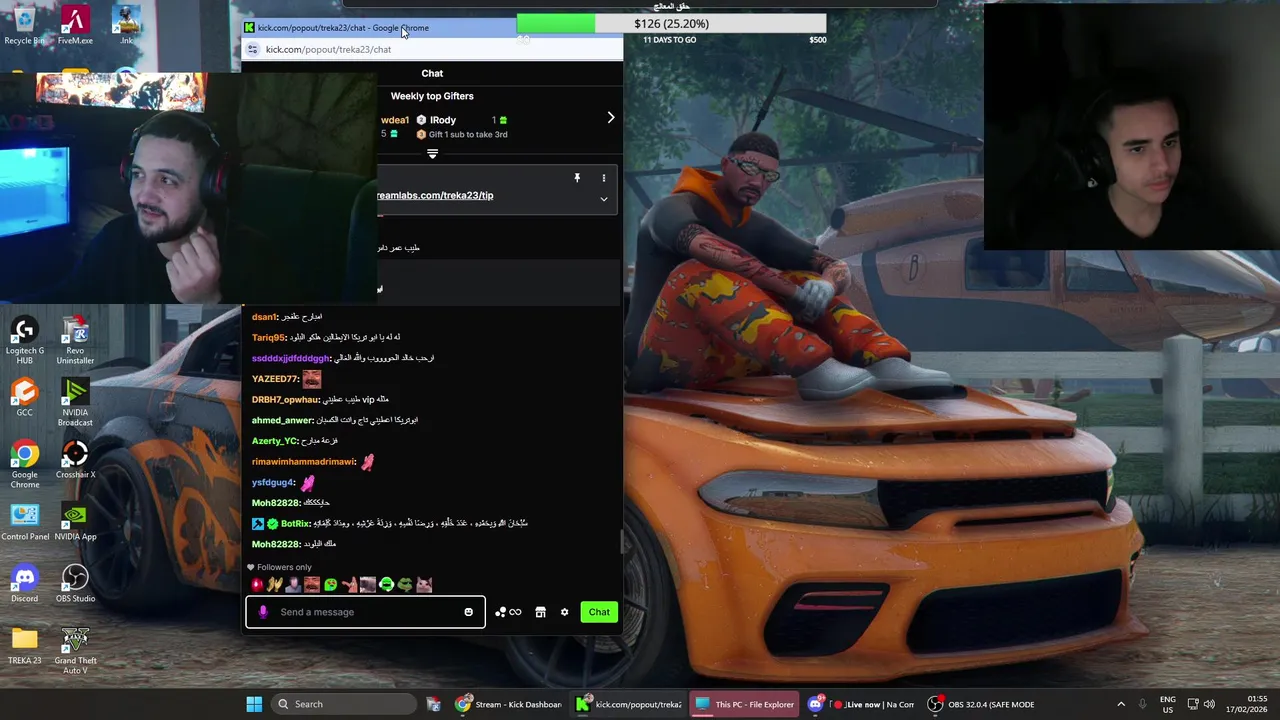Switch to Stream - Kick Dashboard taskbar window
Screen dimensions: 1280x720
[510, 704]
